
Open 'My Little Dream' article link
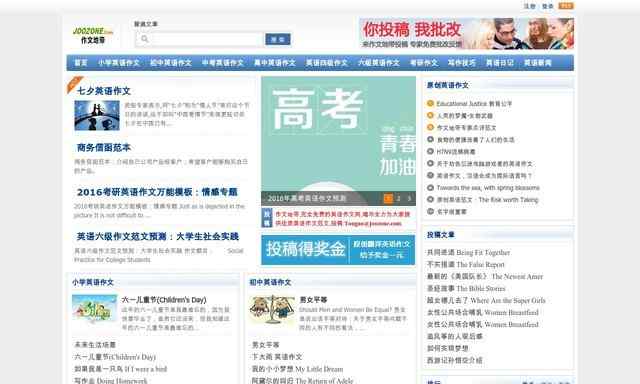pyautogui.click(x=297, y=369)
